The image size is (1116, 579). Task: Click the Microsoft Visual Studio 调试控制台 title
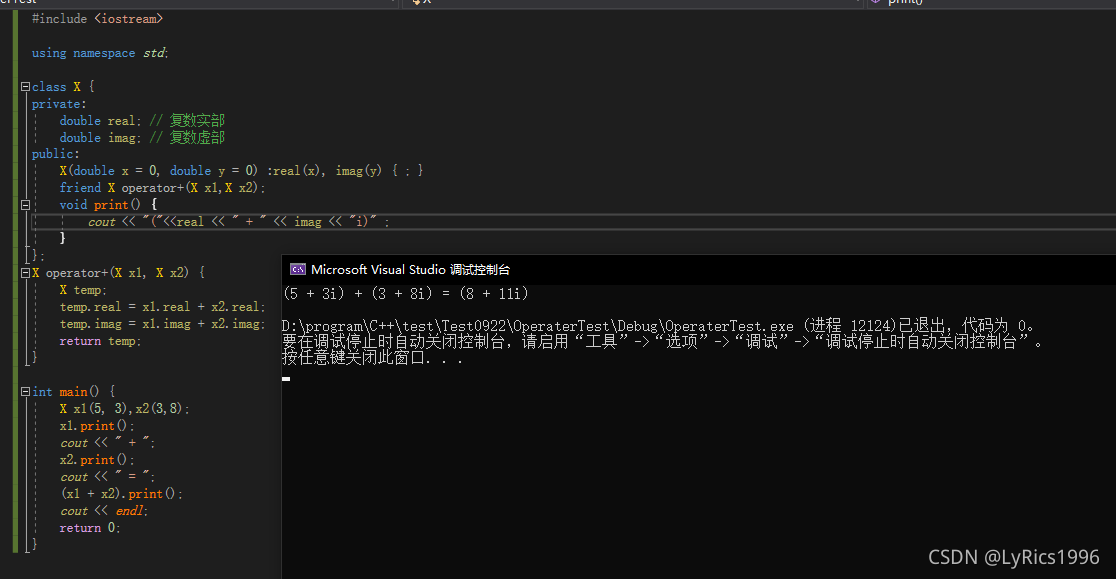(410, 270)
